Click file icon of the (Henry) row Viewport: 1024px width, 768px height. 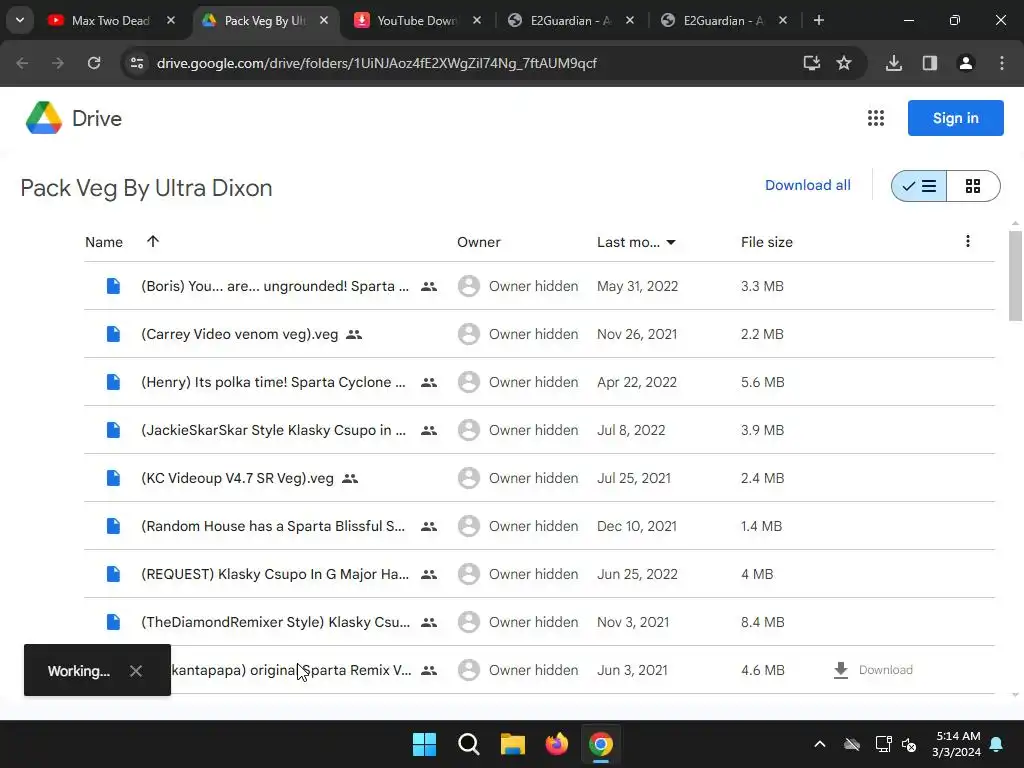pyautogui.click(x=113, y=382)
